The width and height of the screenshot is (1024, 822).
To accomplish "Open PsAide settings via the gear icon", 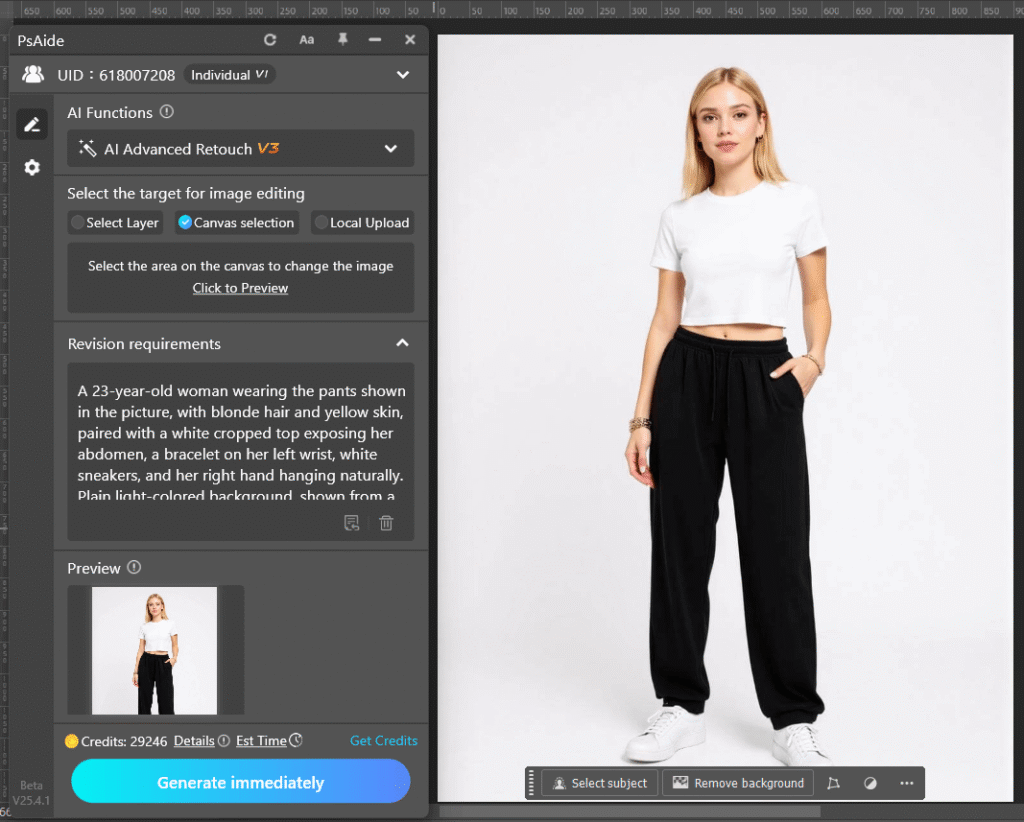I will click(x=31, y=167).
